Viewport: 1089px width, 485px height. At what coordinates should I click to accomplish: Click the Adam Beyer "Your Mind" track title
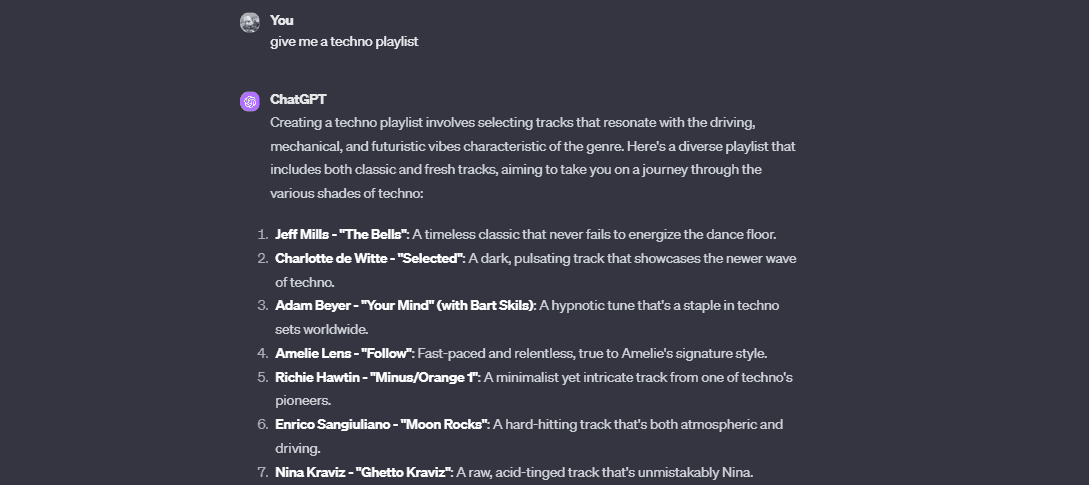(x=405, y=305)
